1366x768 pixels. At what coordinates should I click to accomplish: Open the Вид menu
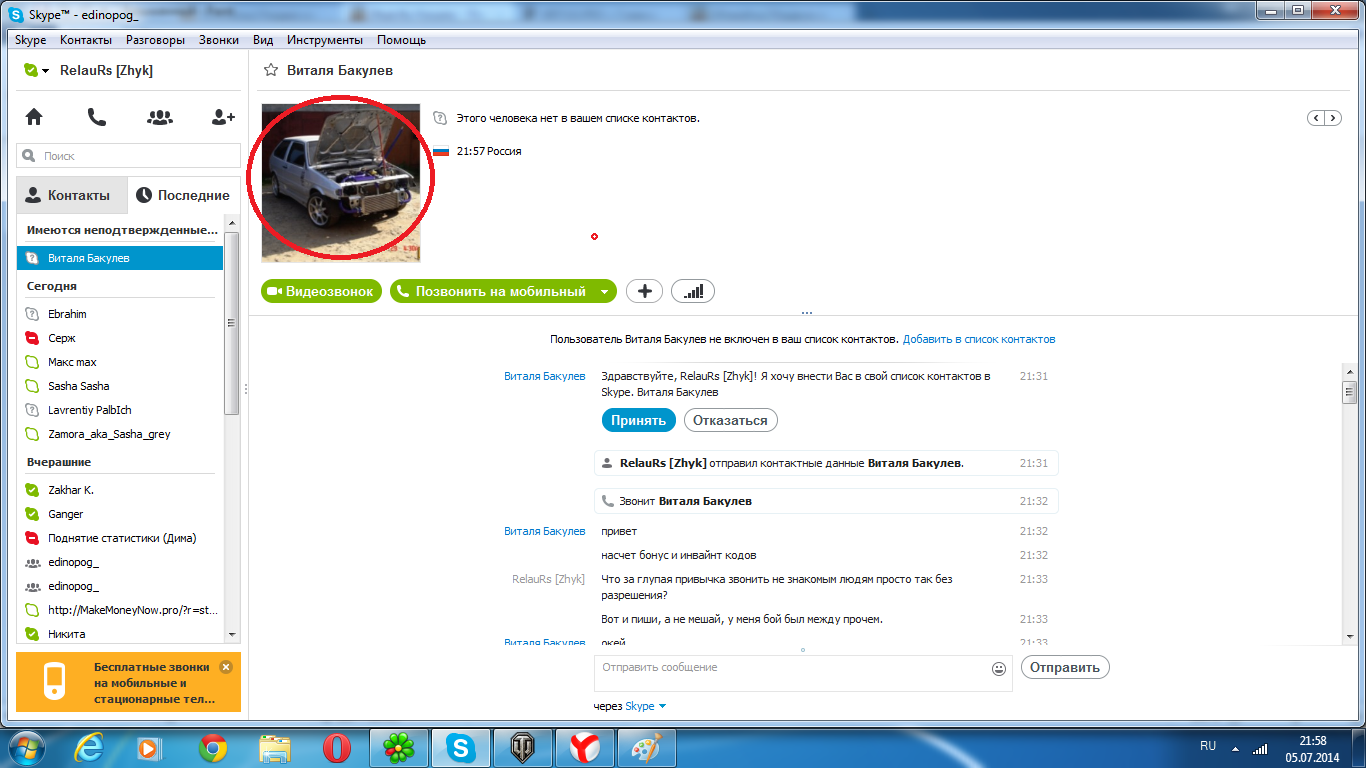pyautogui.click(x=263, y=40)
